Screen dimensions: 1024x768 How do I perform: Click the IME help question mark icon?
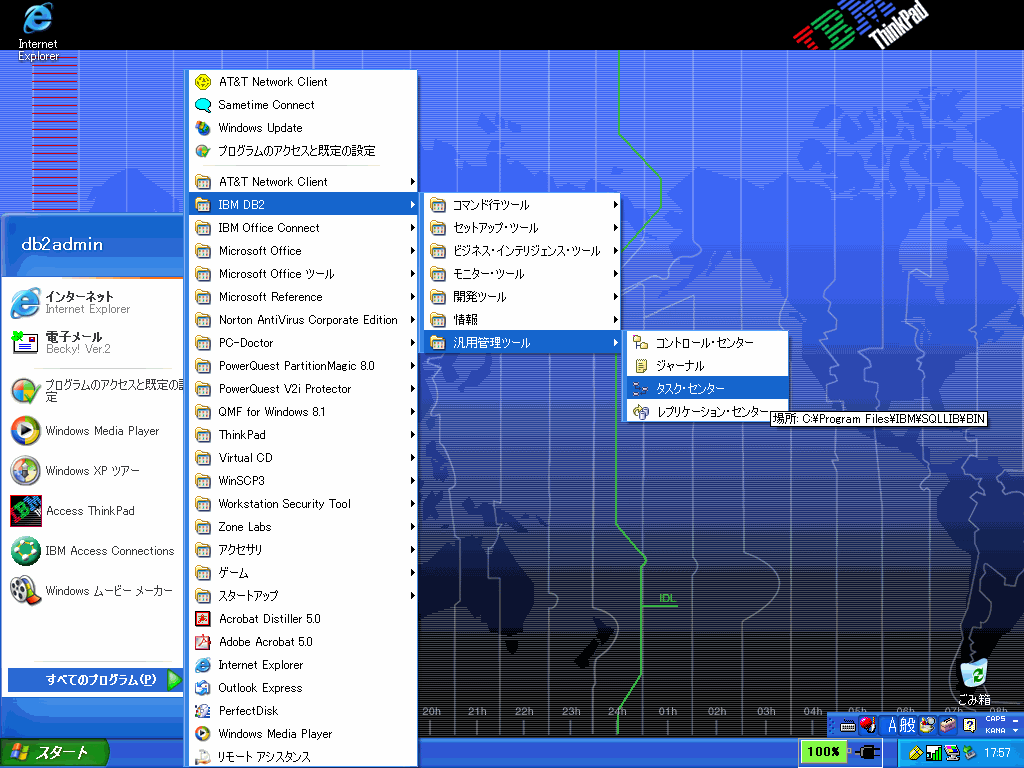[x=970, y=725]
